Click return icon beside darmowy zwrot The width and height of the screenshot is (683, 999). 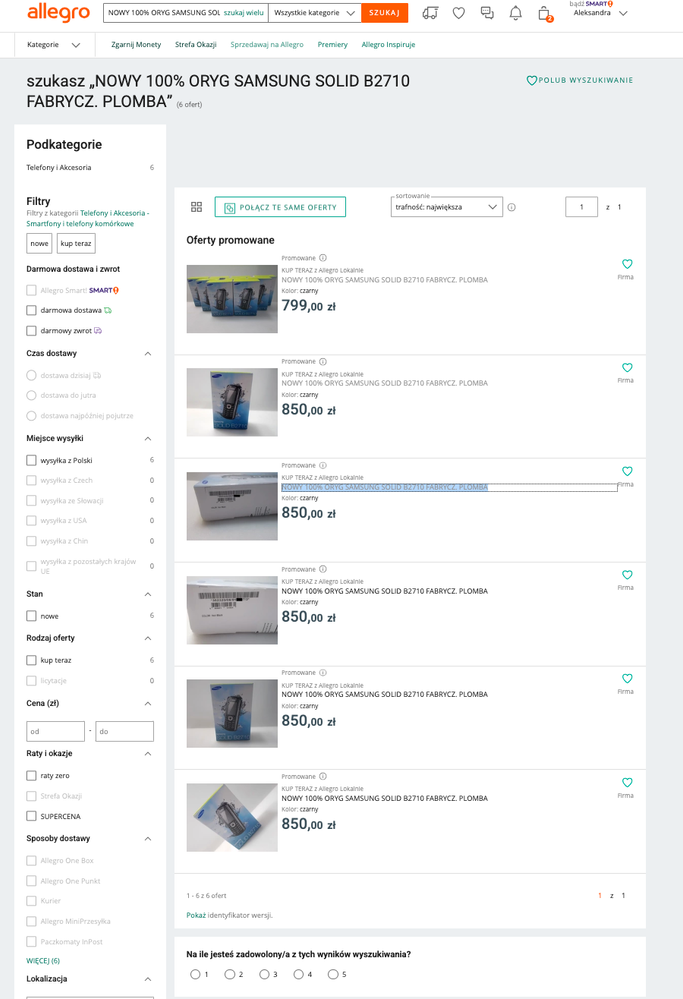point(97,331)
